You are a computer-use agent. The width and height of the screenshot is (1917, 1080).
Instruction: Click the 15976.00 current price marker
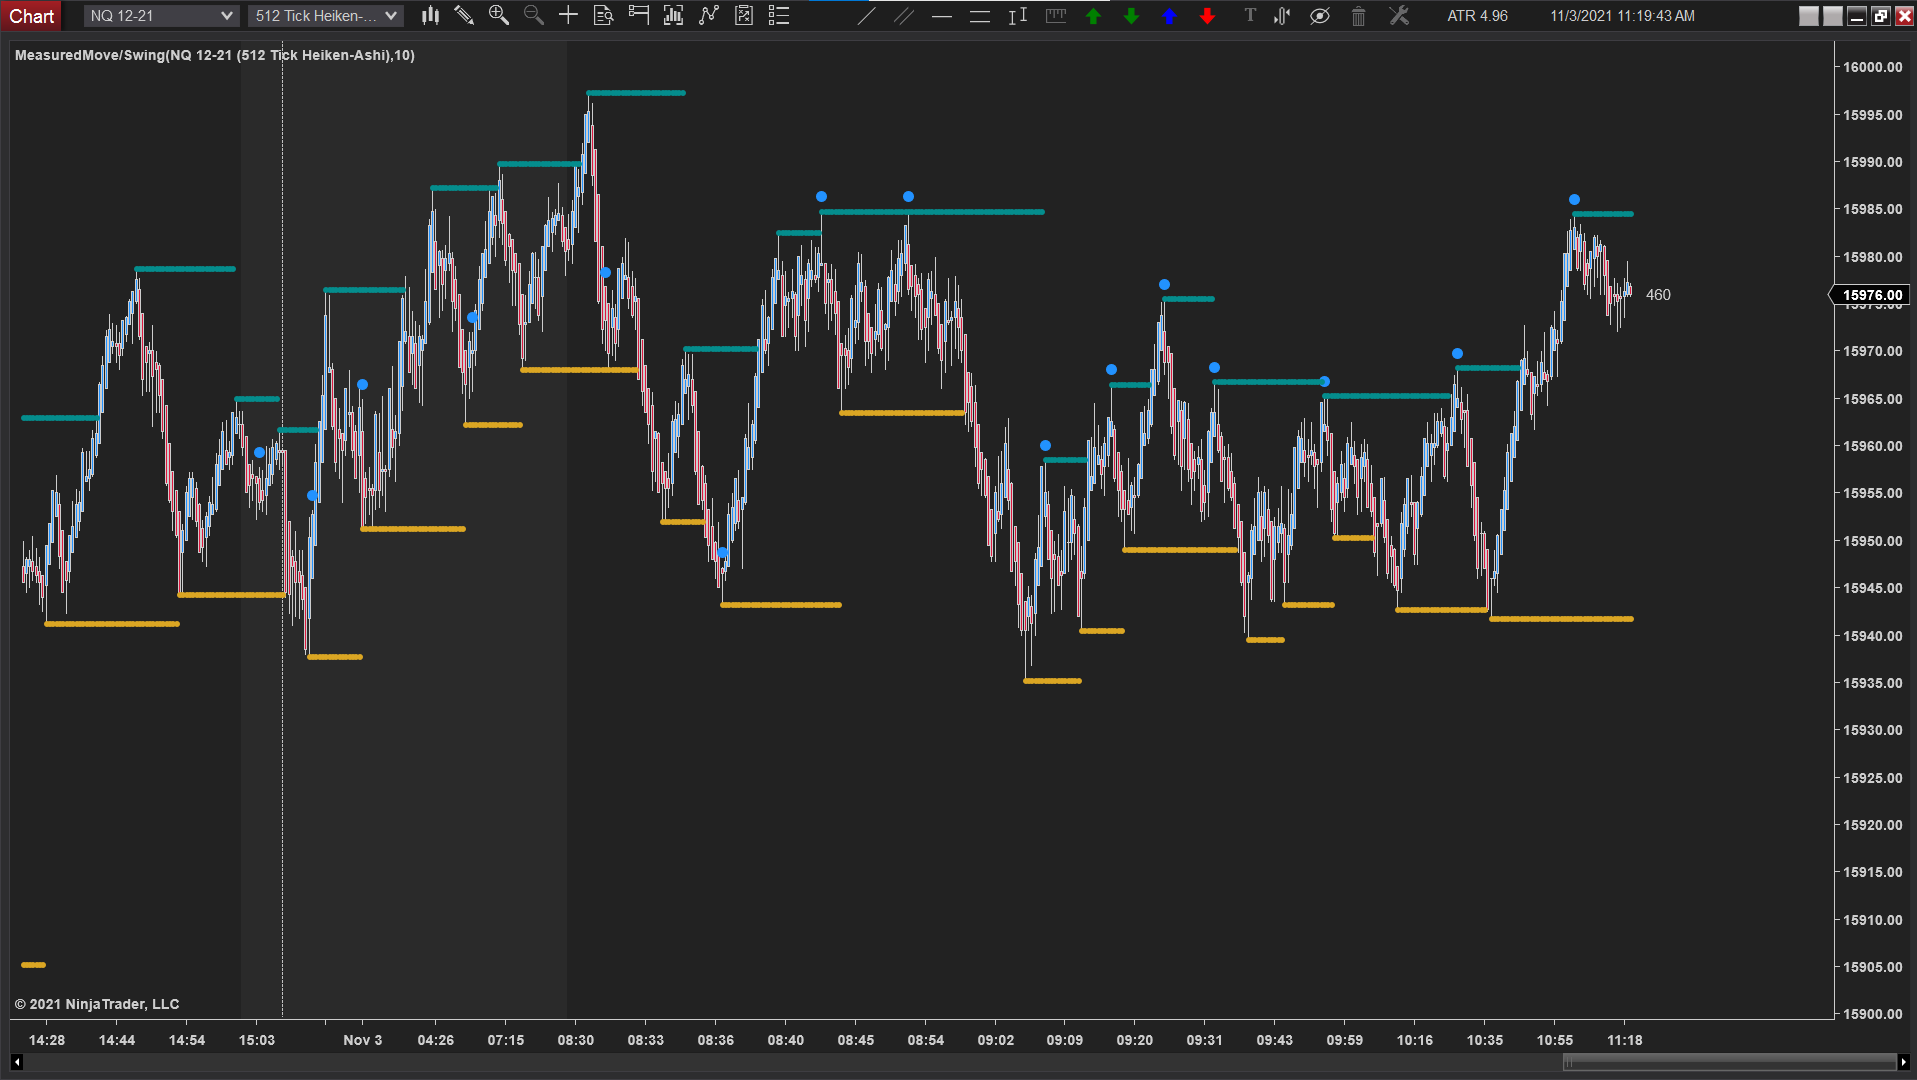(1871, 295)
